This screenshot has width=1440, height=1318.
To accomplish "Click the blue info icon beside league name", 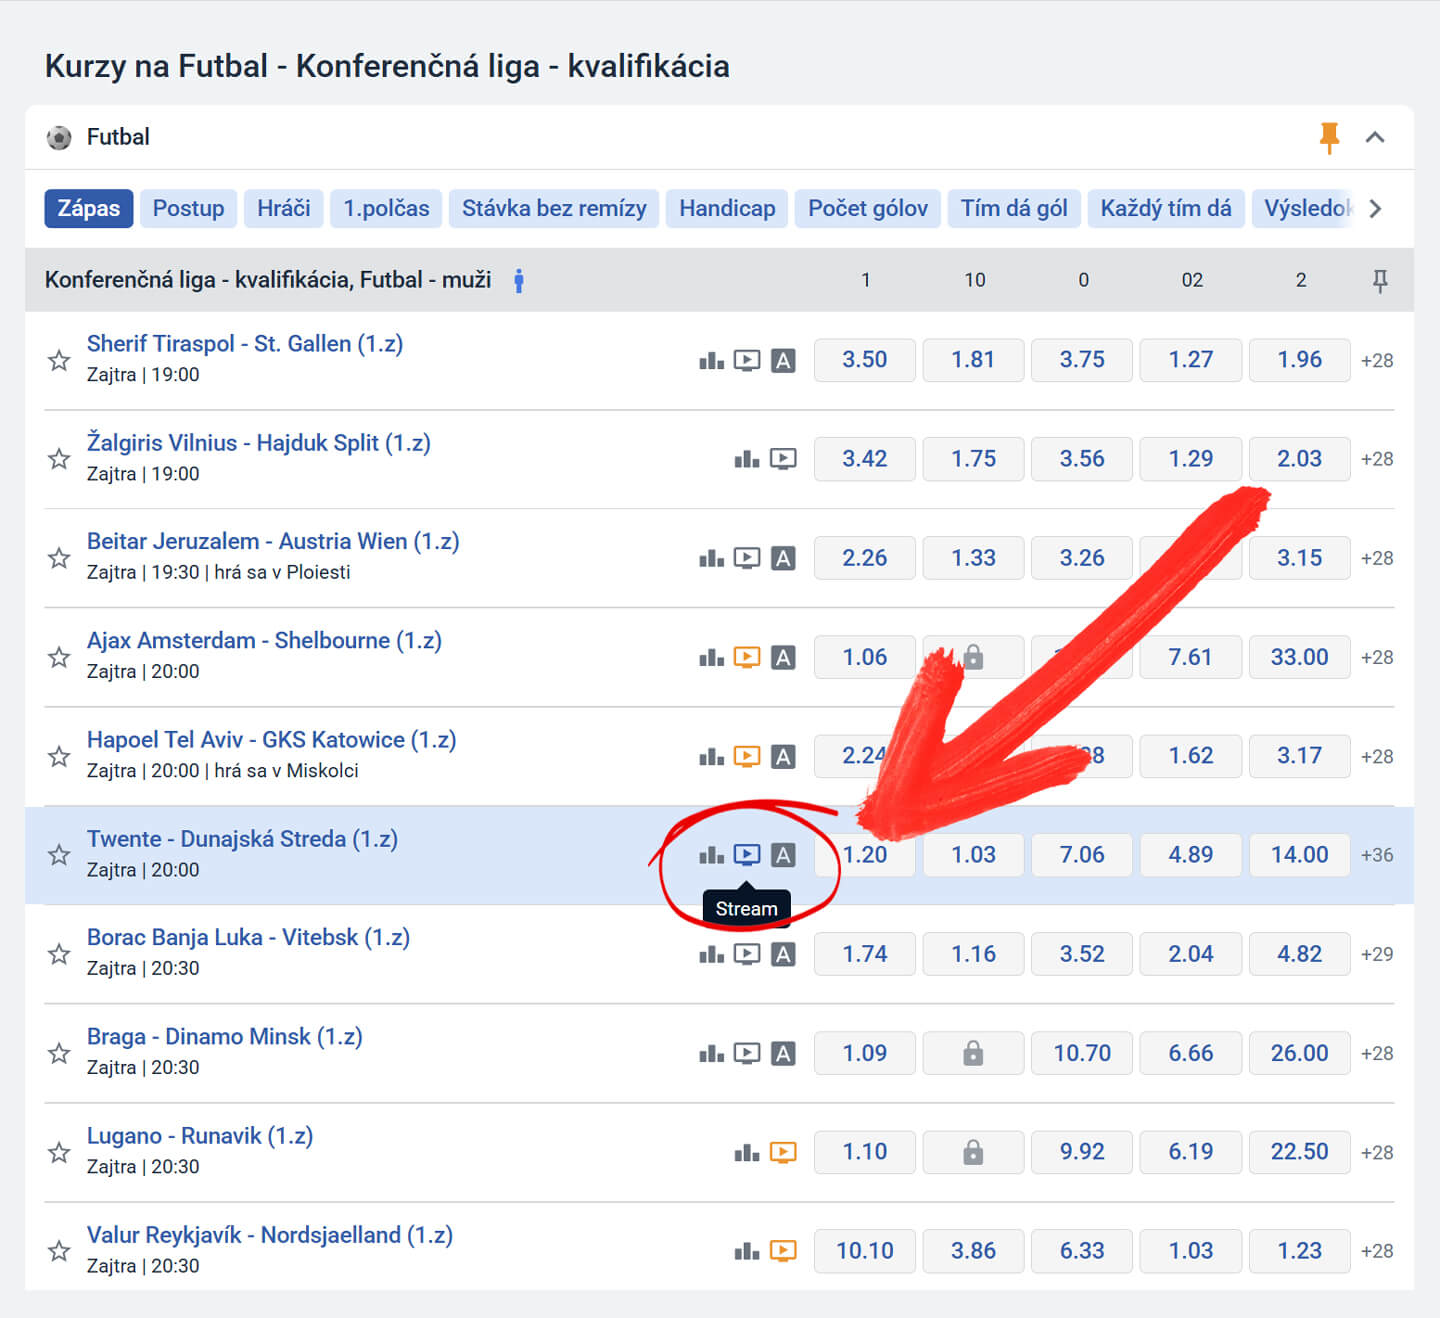I will click(518, 281).
